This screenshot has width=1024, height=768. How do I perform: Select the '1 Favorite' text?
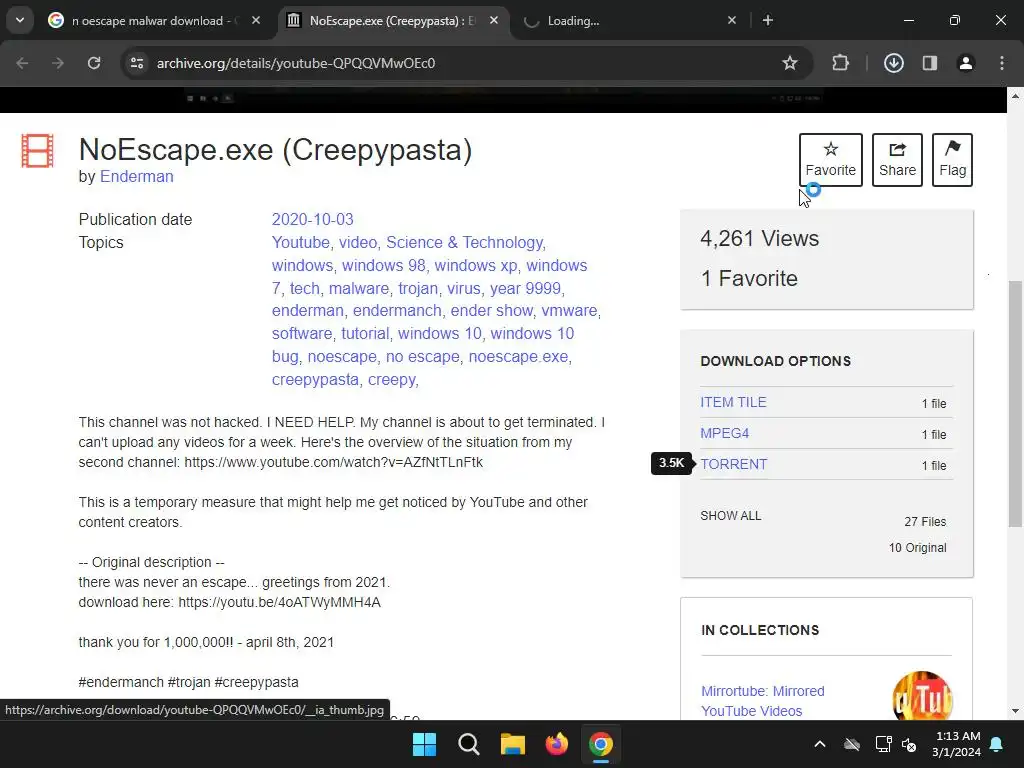point(749,279)
